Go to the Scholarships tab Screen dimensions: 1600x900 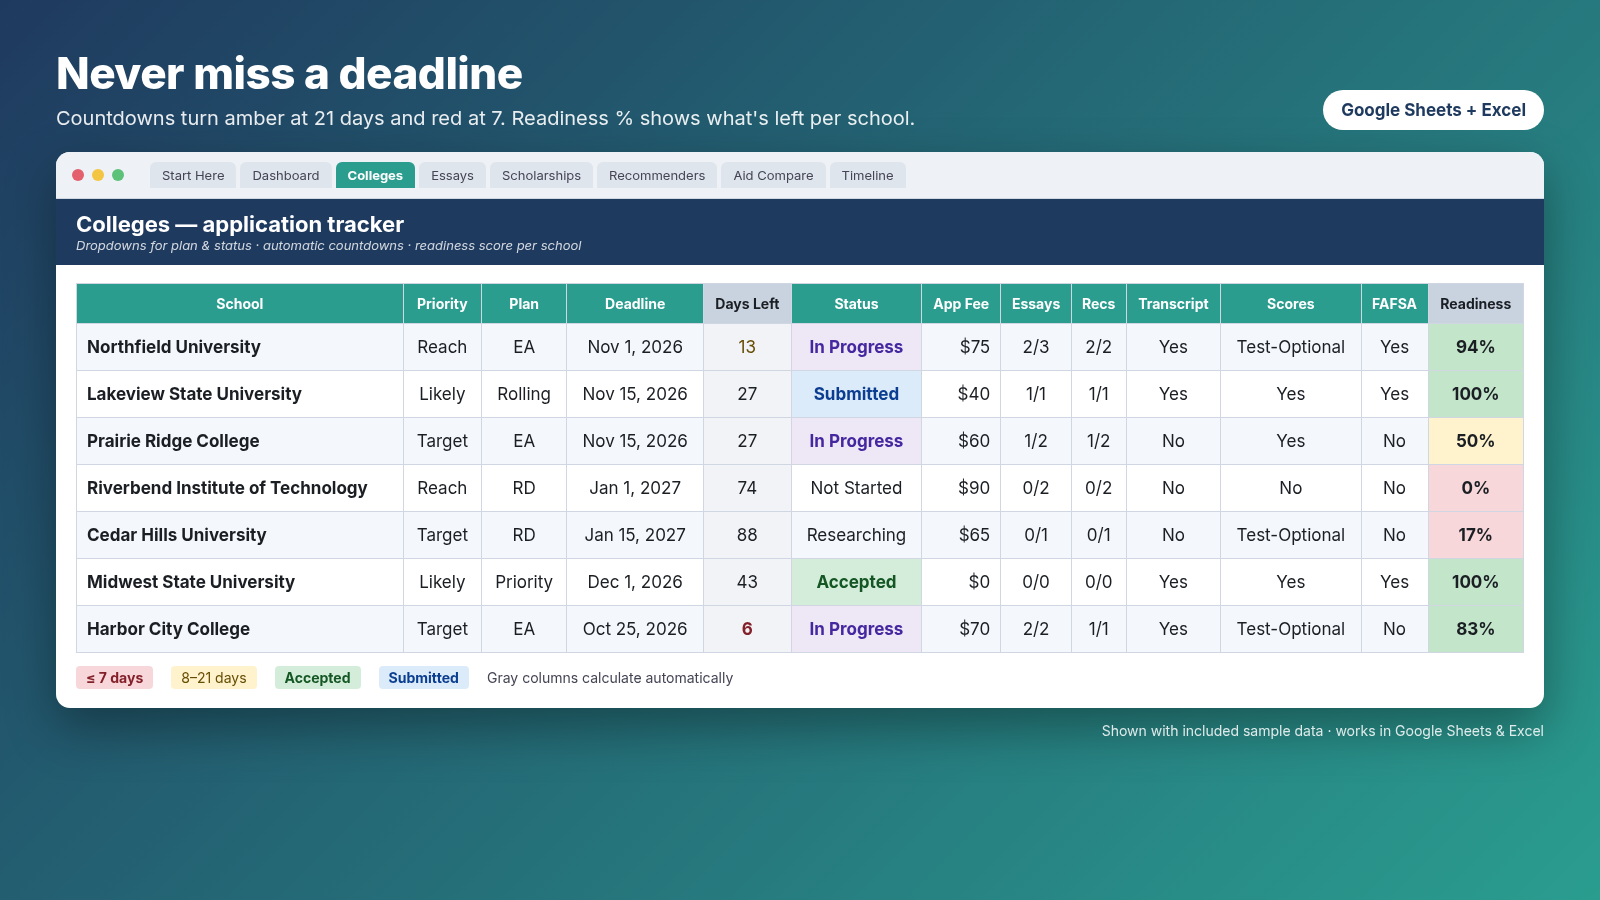[x=541, y=175]
